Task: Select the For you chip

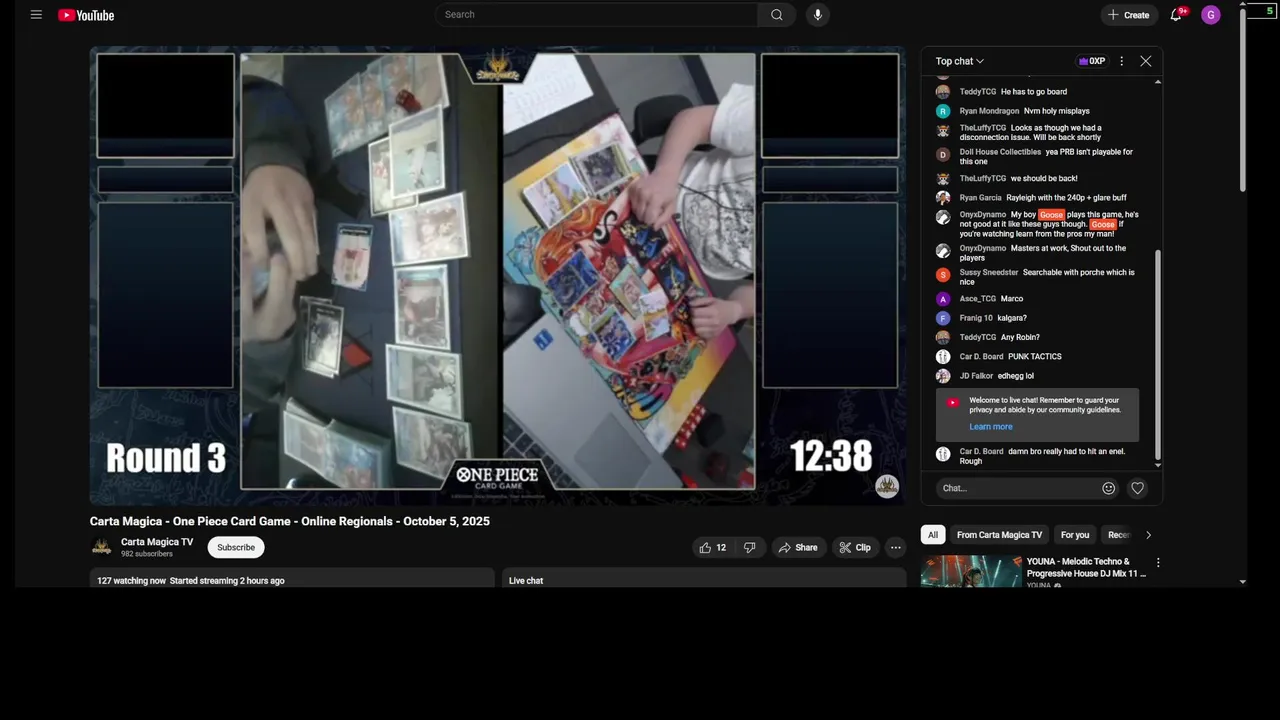Action: tap(1075, 535)
